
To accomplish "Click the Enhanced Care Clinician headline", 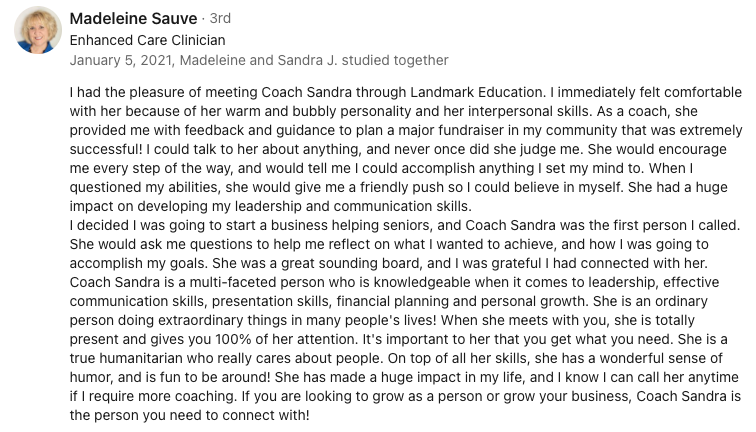I will pos(148,40).
